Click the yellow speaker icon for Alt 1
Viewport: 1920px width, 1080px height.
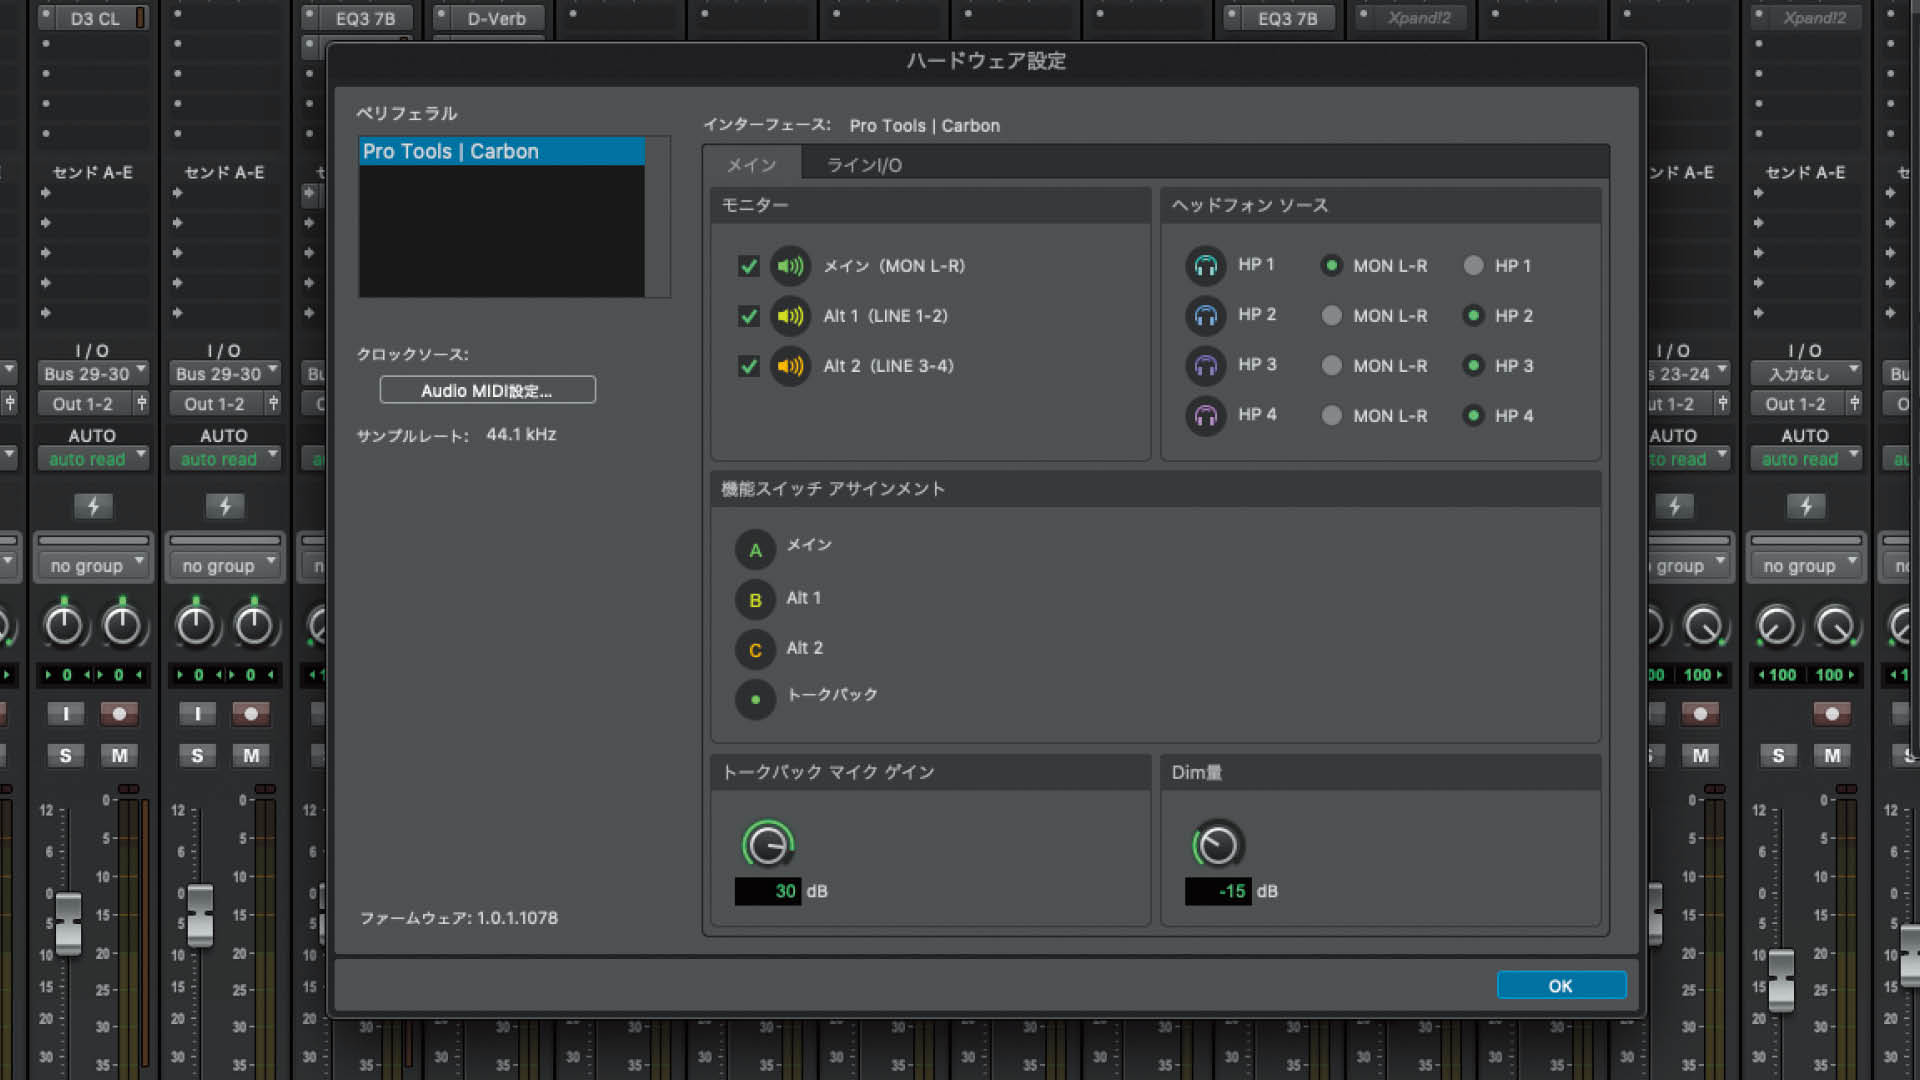click(790, 316)
